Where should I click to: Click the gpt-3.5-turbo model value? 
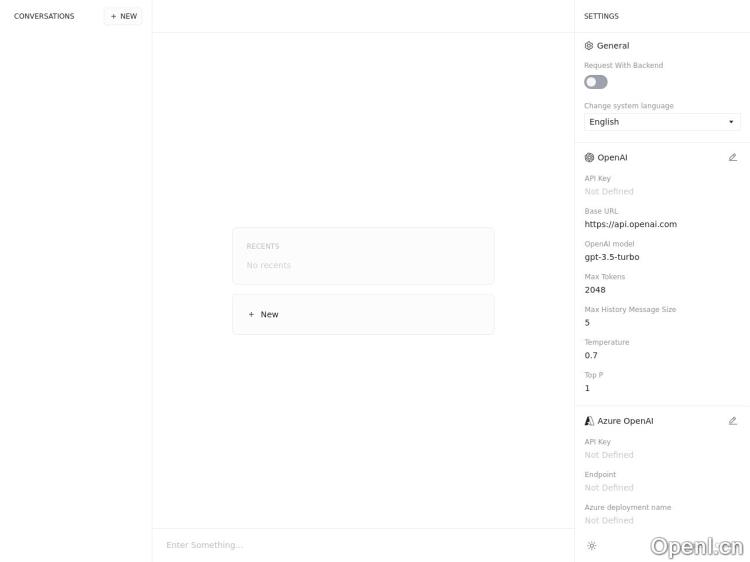click(x=612, y=257)
